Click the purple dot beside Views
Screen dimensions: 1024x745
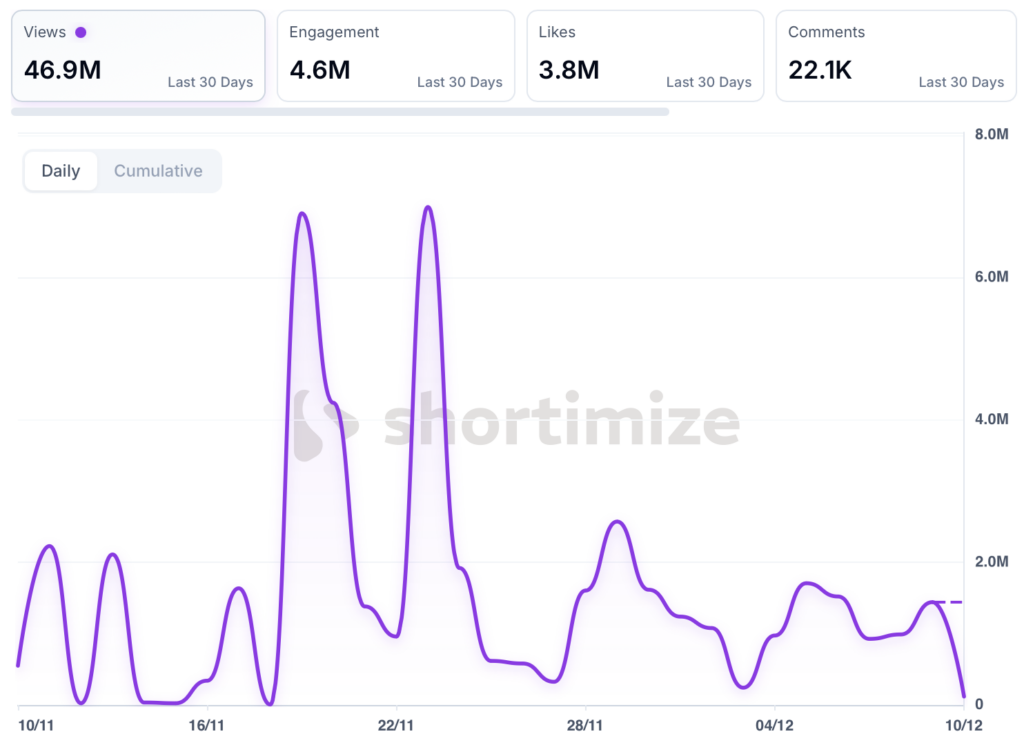coord(81,32)
